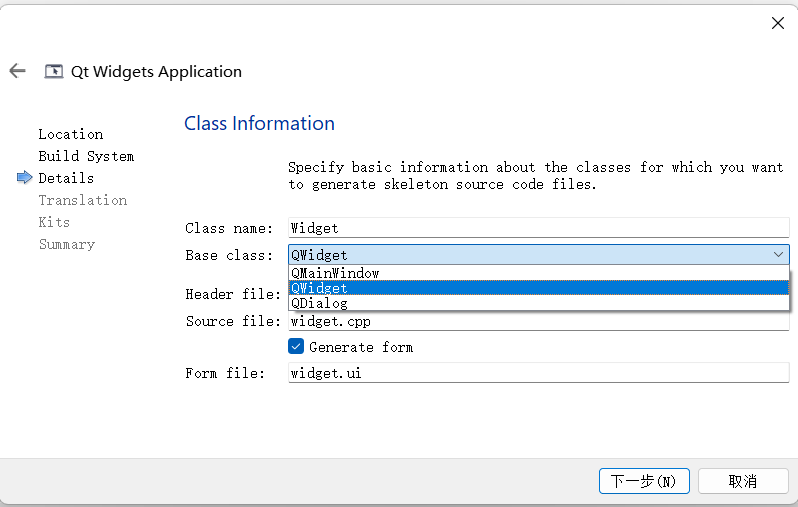Click the Generate form label text
798x507 pixels.
coord(361,347)
